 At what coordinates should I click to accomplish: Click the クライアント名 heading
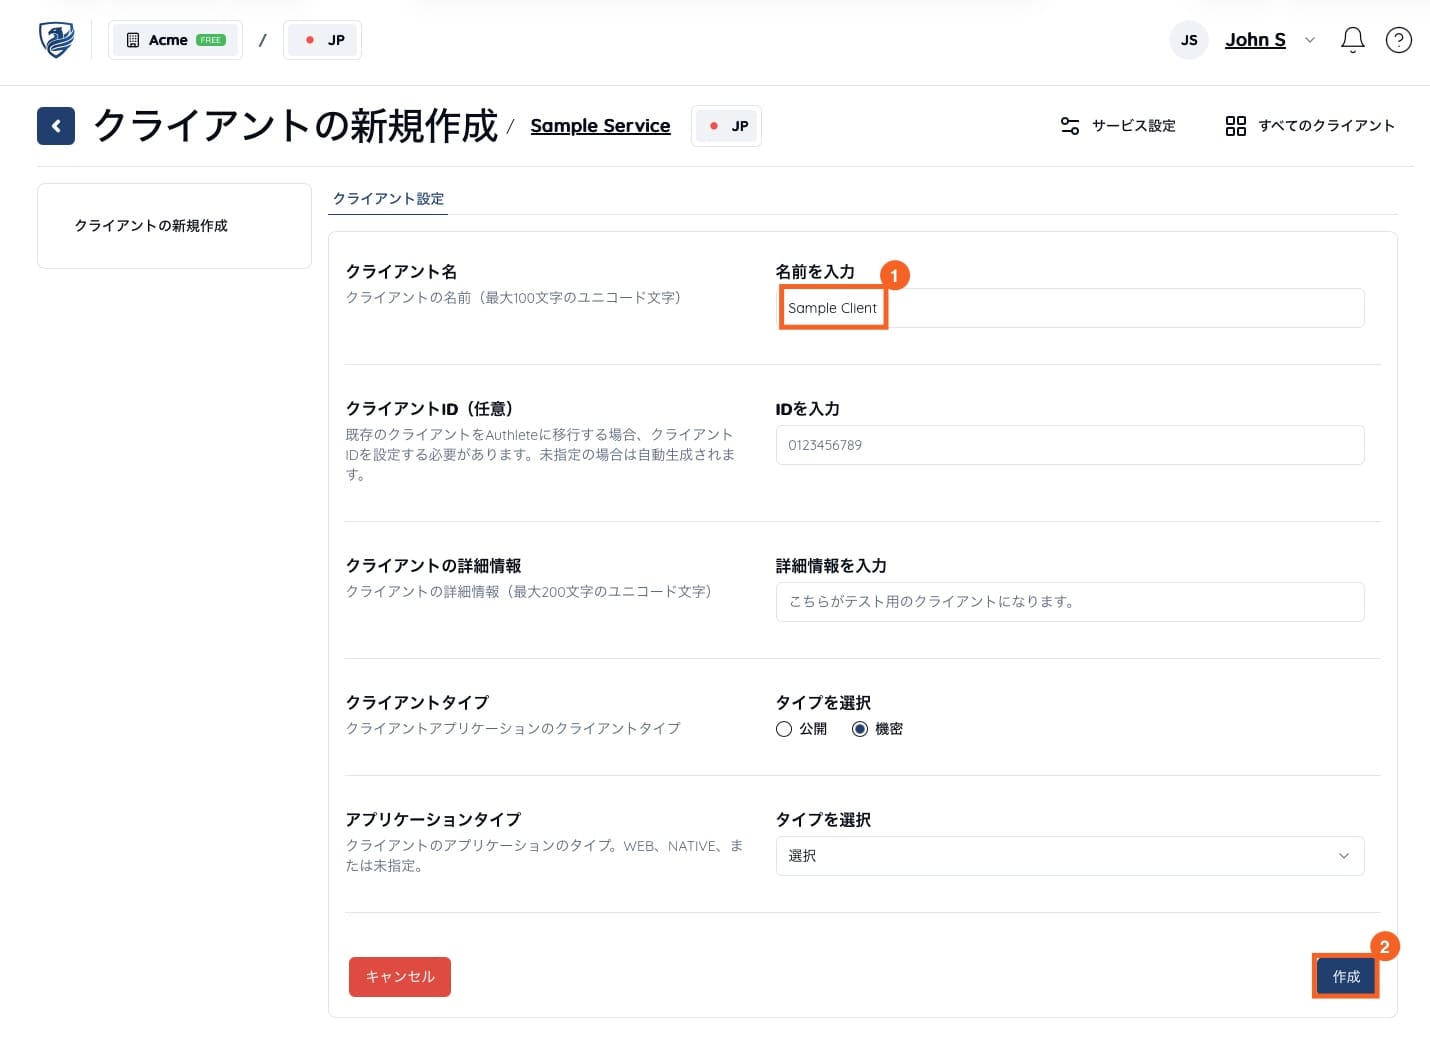pyautogui.click(x=401, y=272)
